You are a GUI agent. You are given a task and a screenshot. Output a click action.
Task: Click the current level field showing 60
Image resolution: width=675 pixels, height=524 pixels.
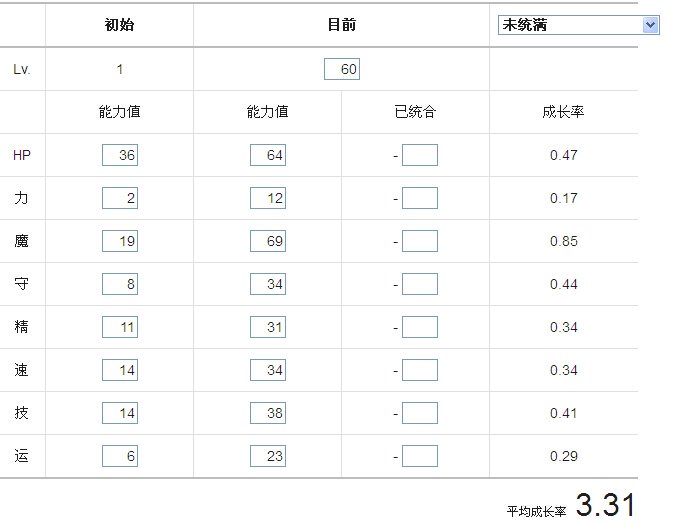342,69
